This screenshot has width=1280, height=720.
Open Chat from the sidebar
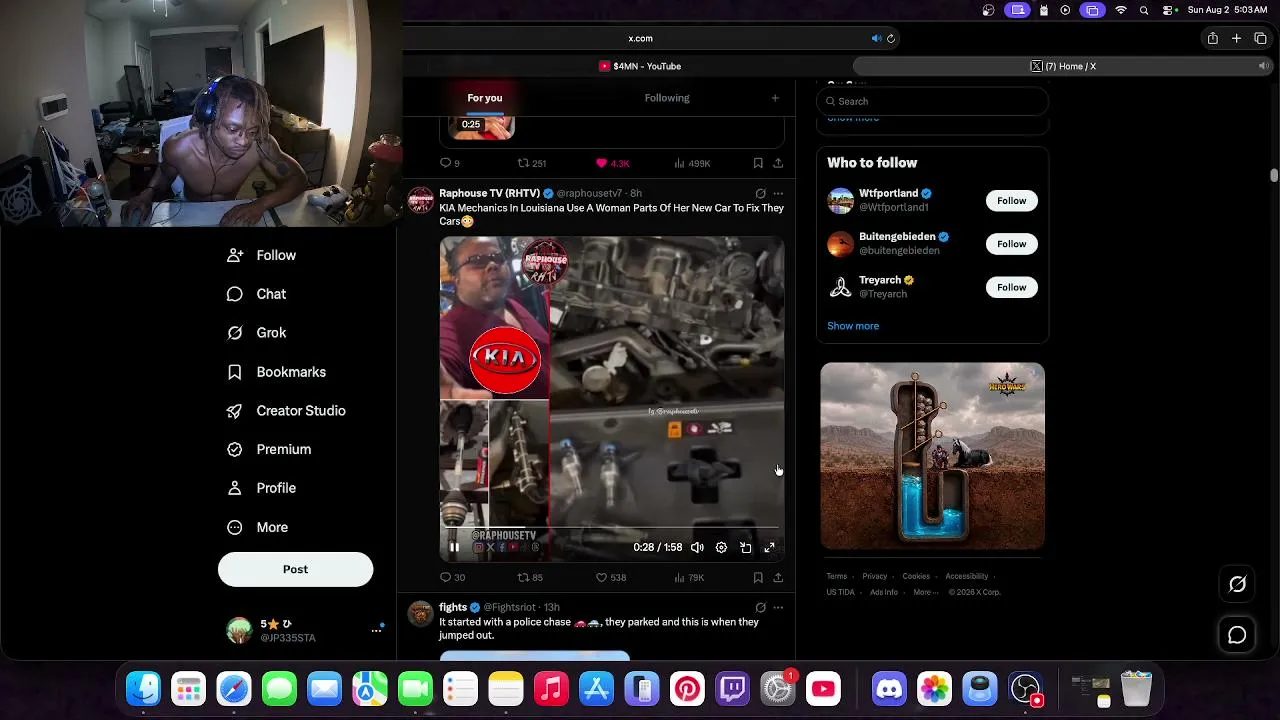pyautogui.click(x=257, y=294)
